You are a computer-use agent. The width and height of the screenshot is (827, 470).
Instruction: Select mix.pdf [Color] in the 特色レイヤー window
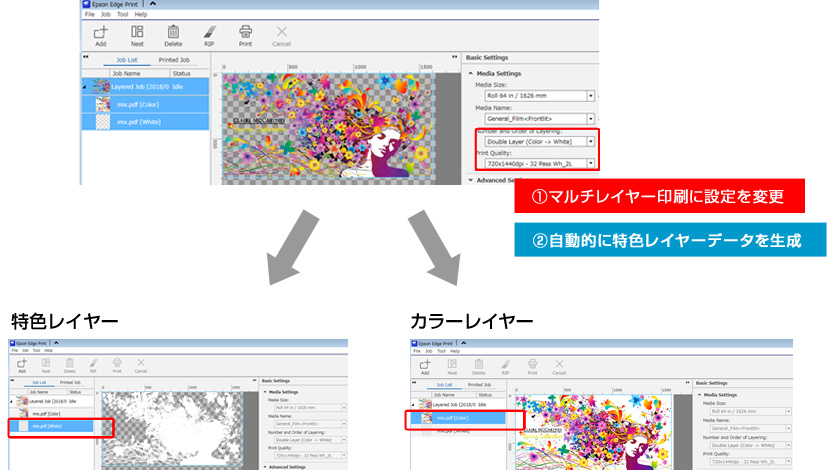(52, 414)
